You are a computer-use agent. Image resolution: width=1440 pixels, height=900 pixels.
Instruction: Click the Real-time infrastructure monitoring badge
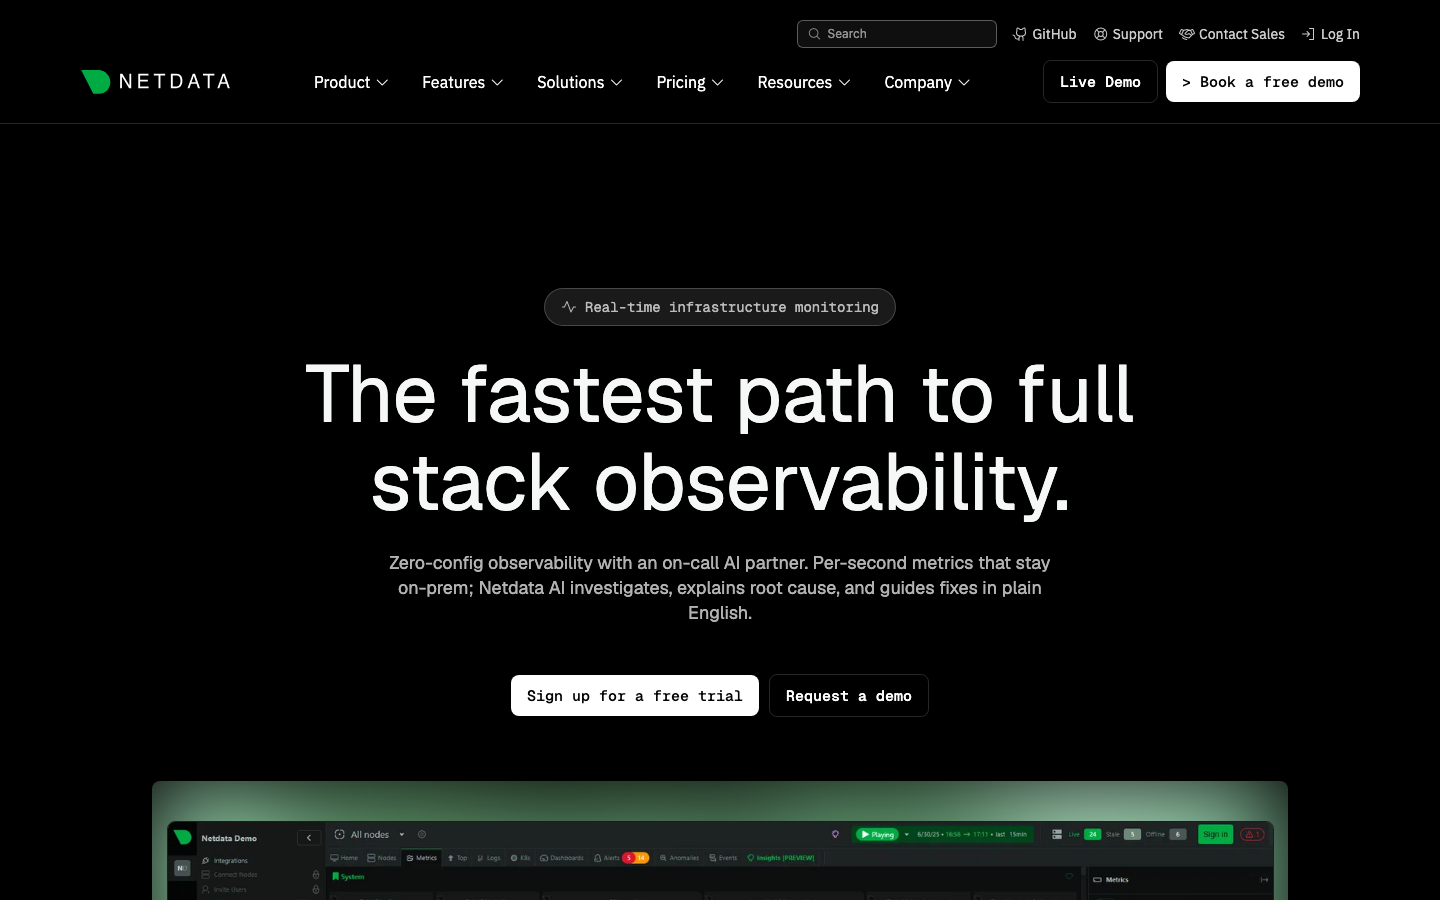pos(720,307)
